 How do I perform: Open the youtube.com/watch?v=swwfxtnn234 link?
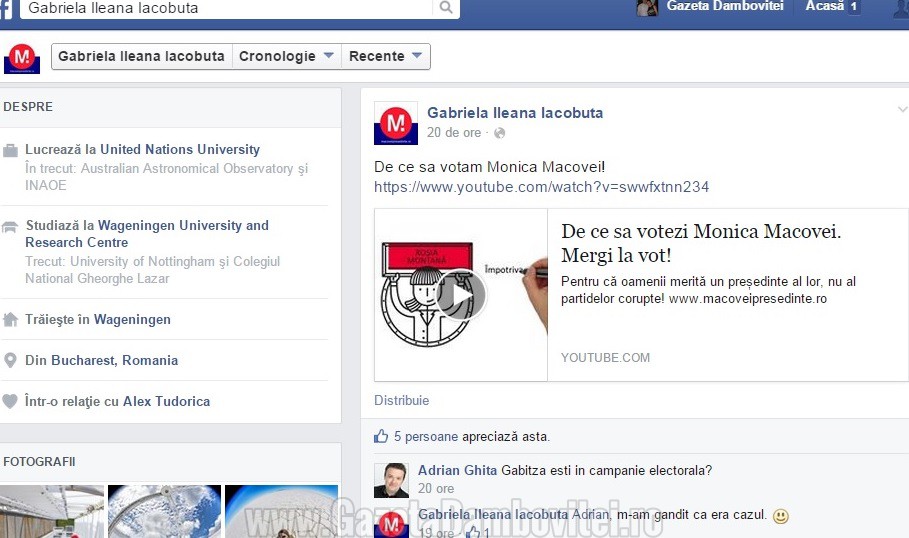(x=541, y=187)
